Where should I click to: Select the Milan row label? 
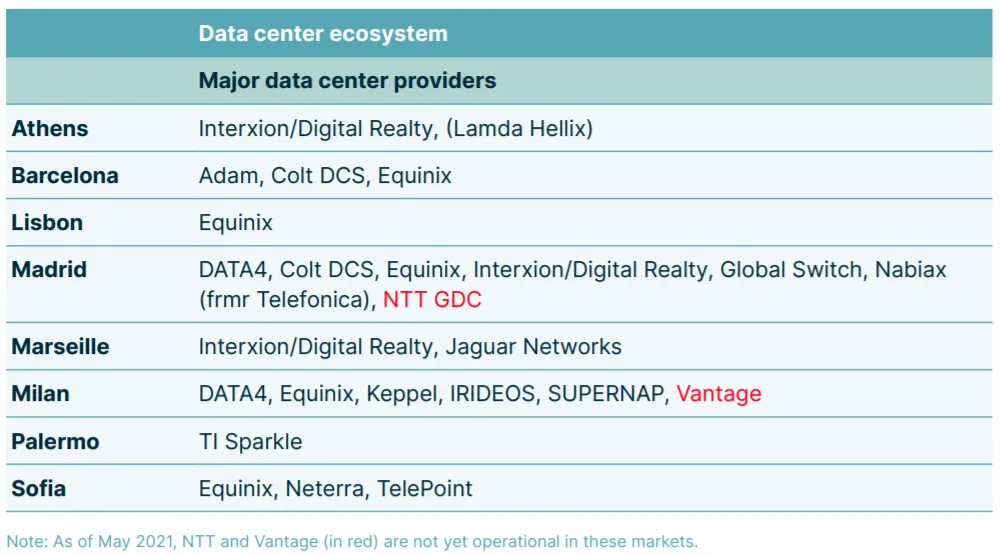[x=40, y=394]
